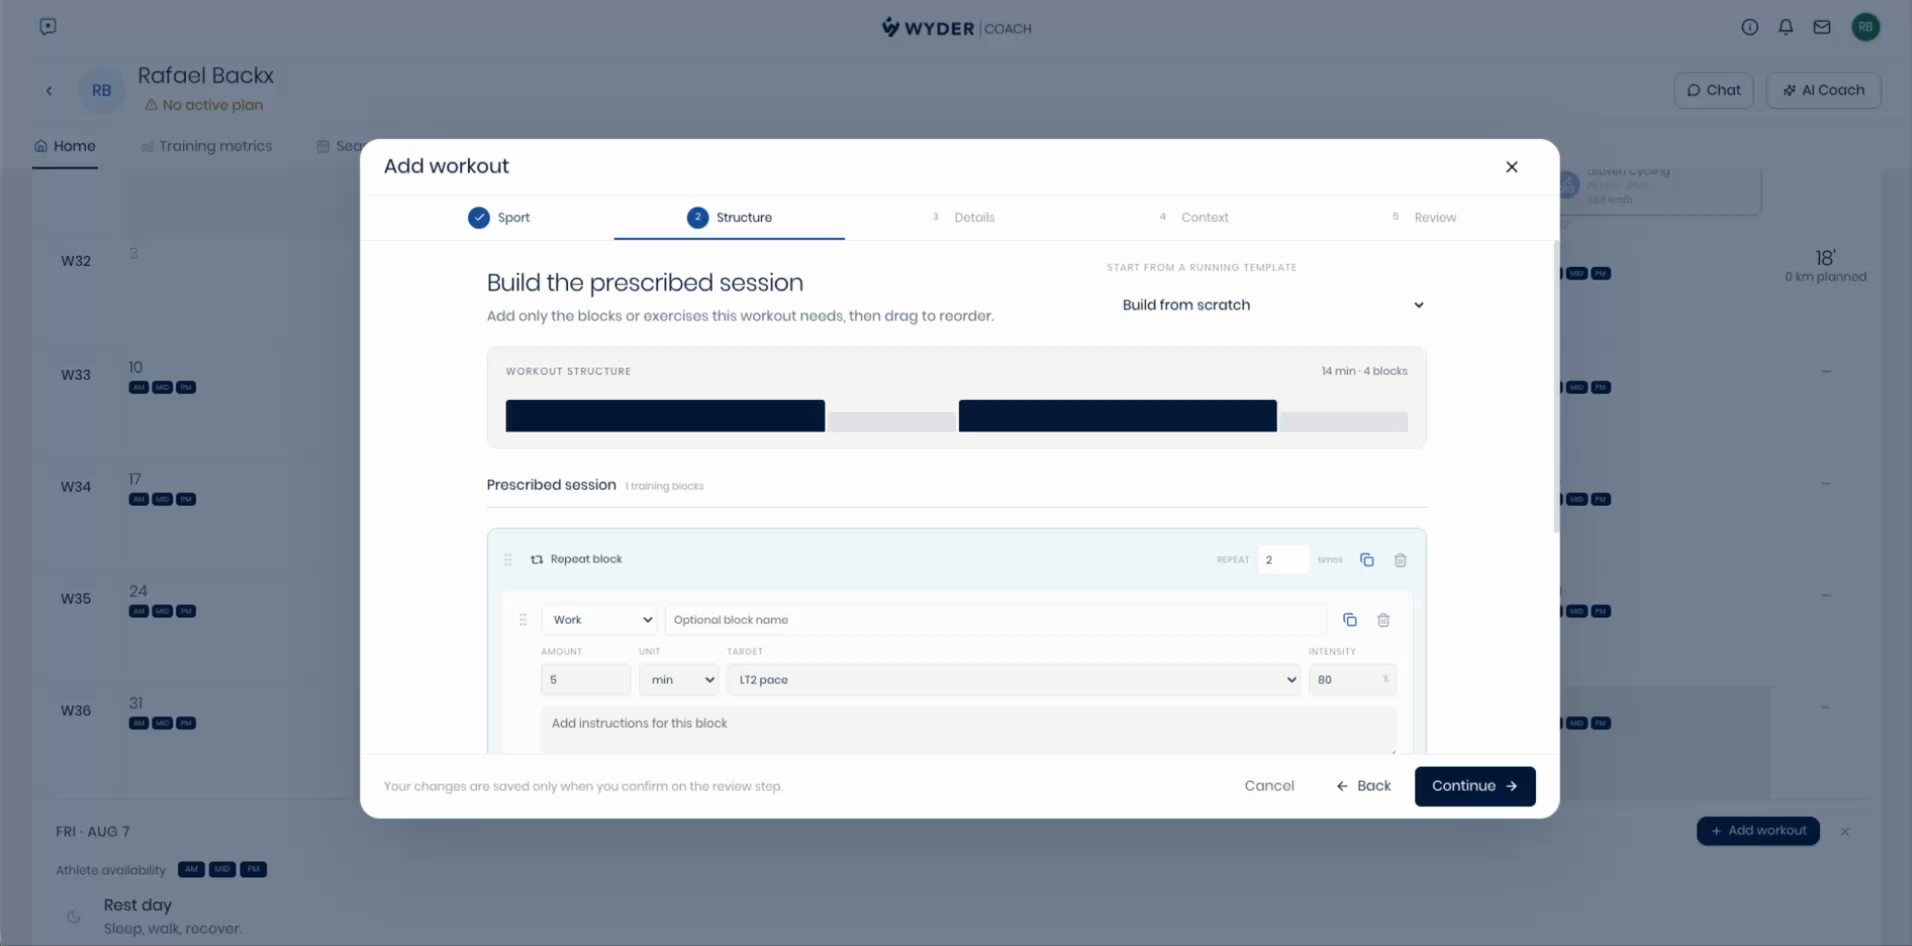
Task: Jump to the Details step
Action: click(963, 218)
